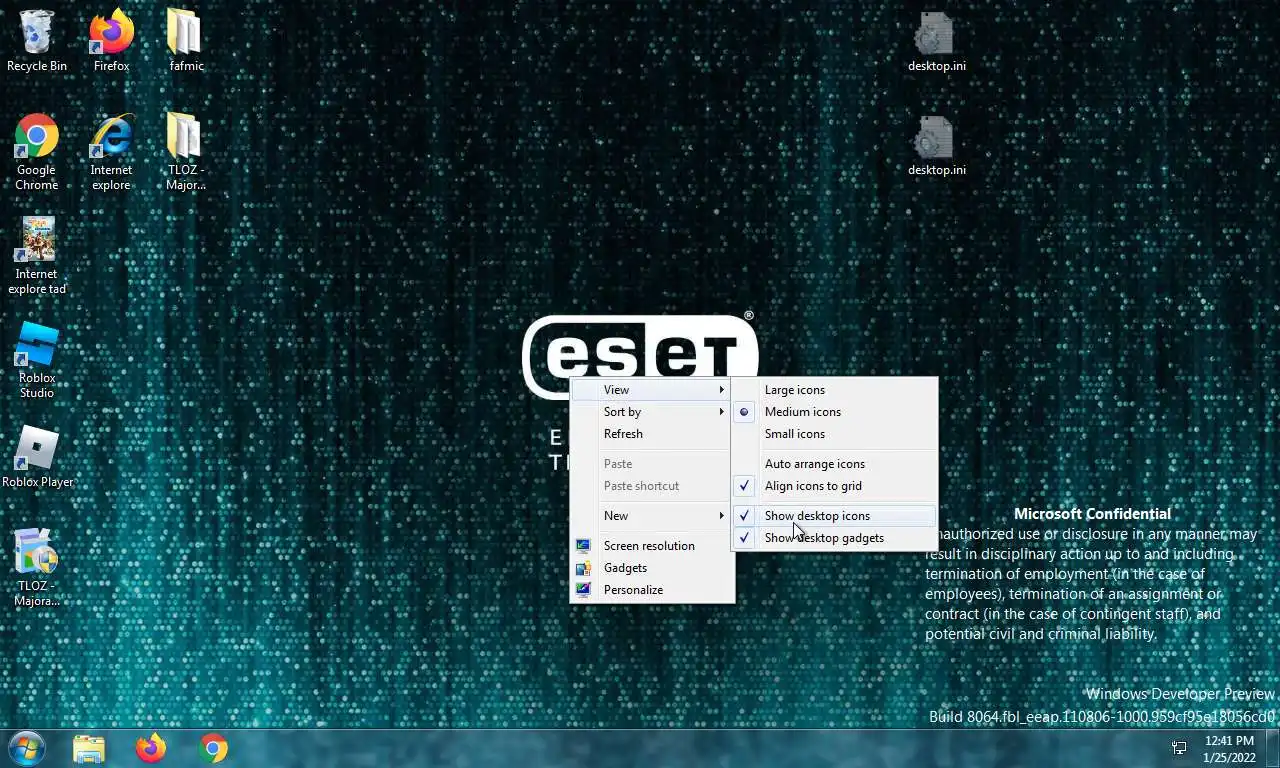Select the lower desktop.ini file icon
The image size is (1280, 768).
tap(937, 145)
